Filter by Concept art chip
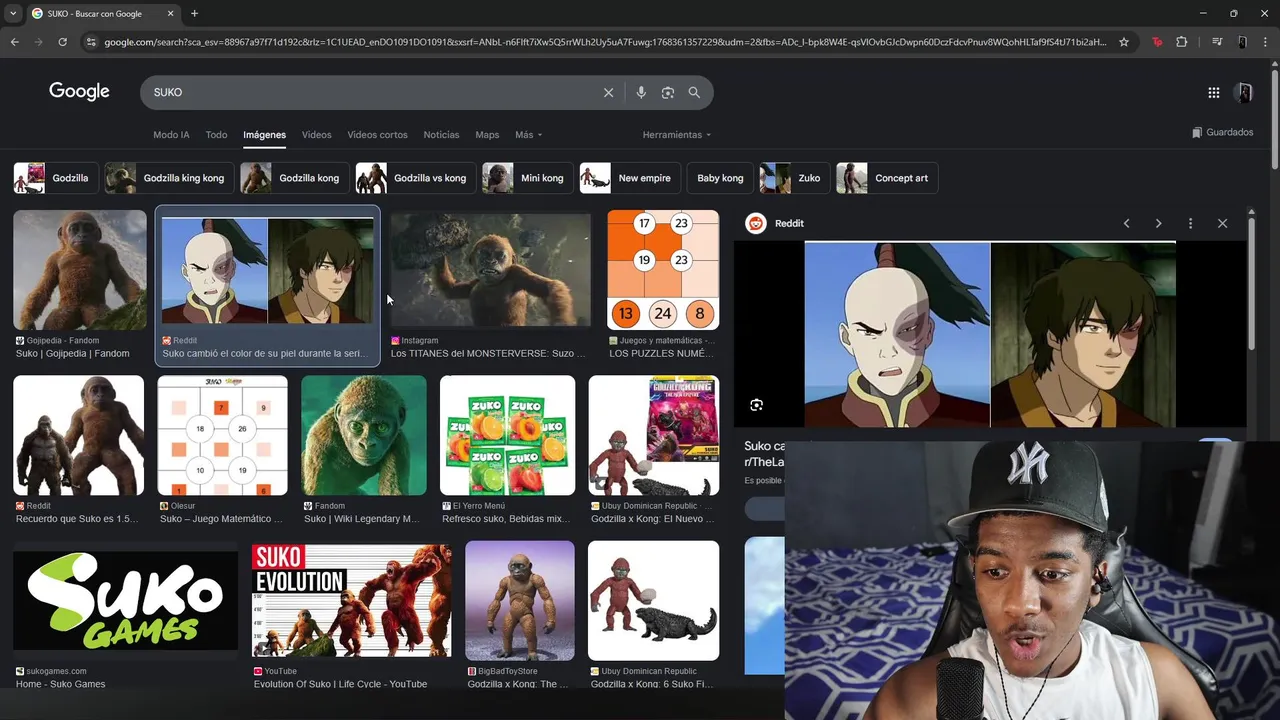1280x720 pixels. point(887,178)
